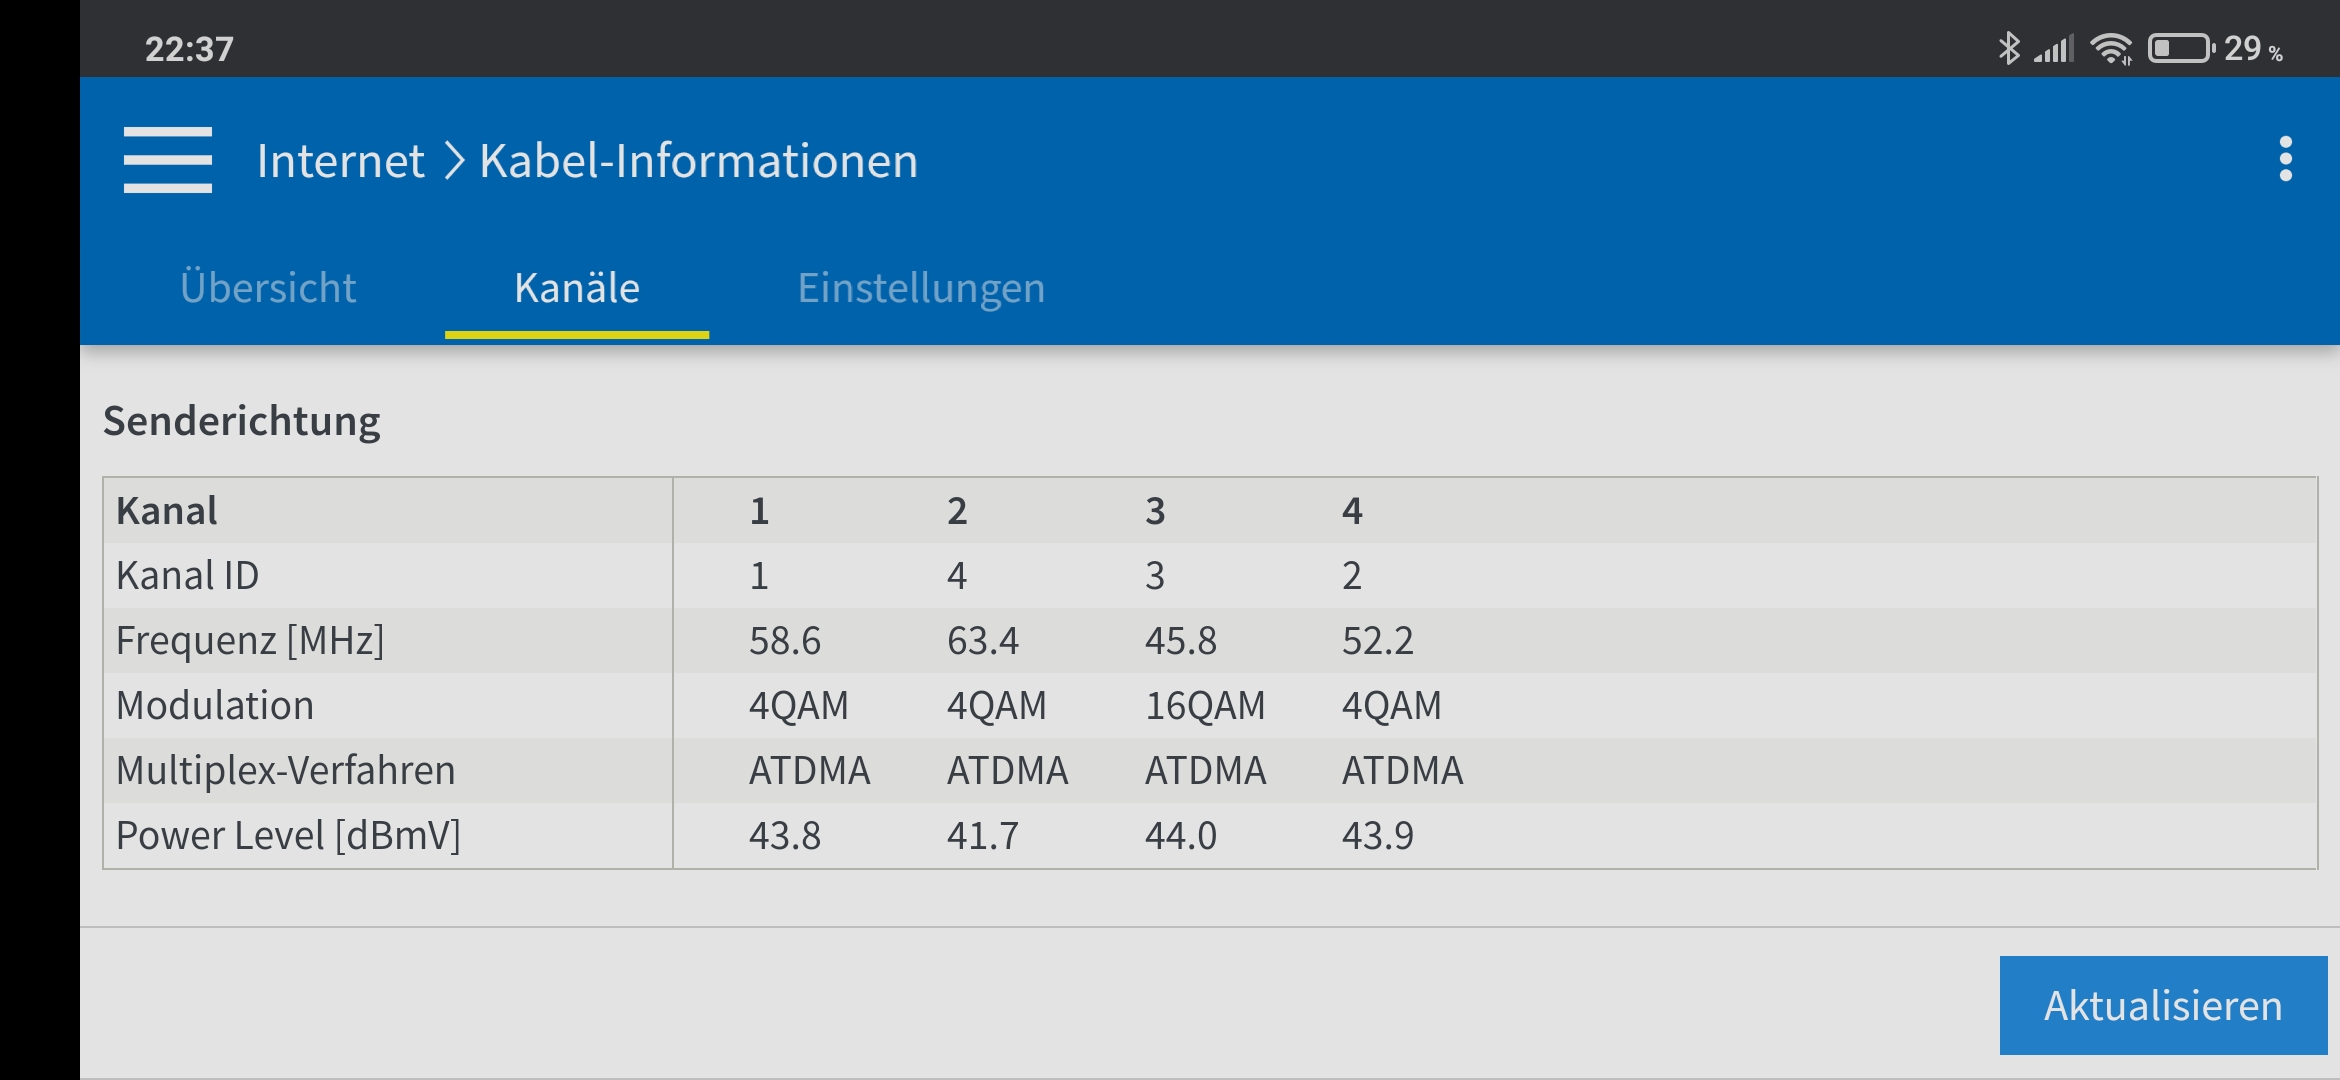This screenshot has height=1080, width=2340.
Task: Tap the Bluetooth status icon
Action: [x=2008, y=48]
